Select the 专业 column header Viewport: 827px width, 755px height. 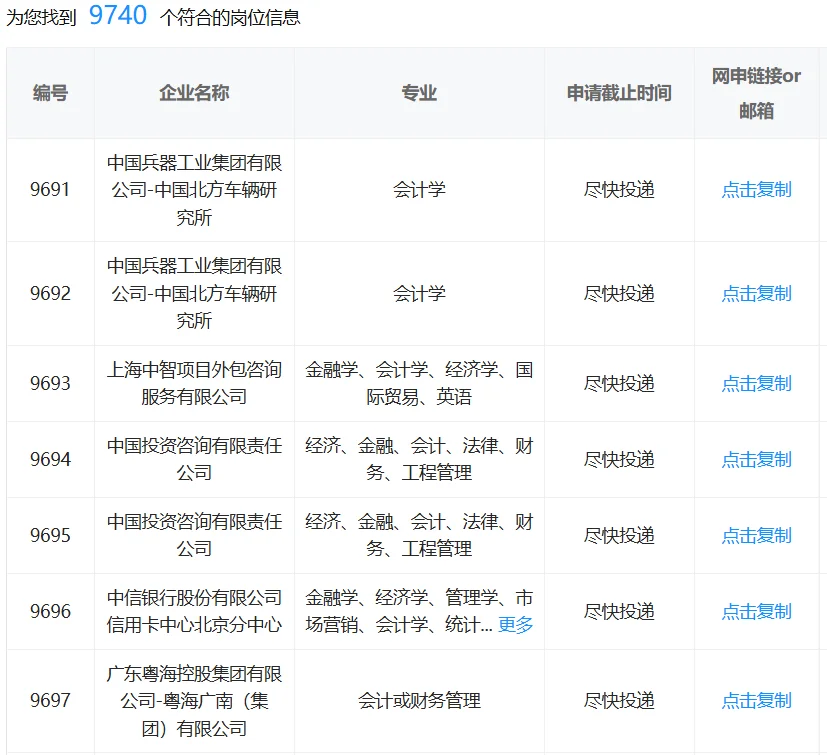tap(419, 93)
